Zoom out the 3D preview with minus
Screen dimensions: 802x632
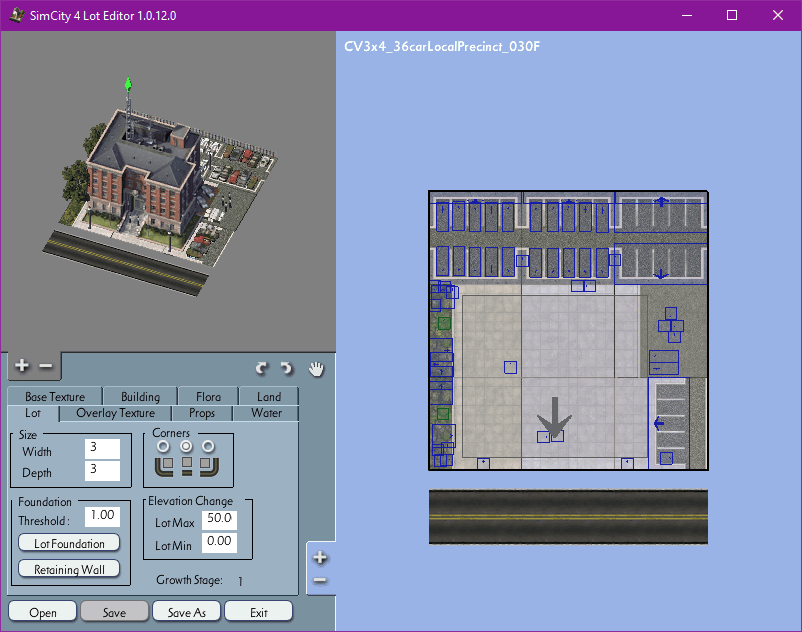pyautogui.click(x=45, y=366)
